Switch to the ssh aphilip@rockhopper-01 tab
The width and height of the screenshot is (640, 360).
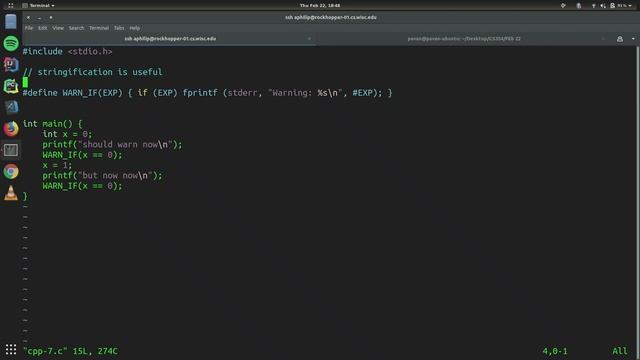[170, 39]
